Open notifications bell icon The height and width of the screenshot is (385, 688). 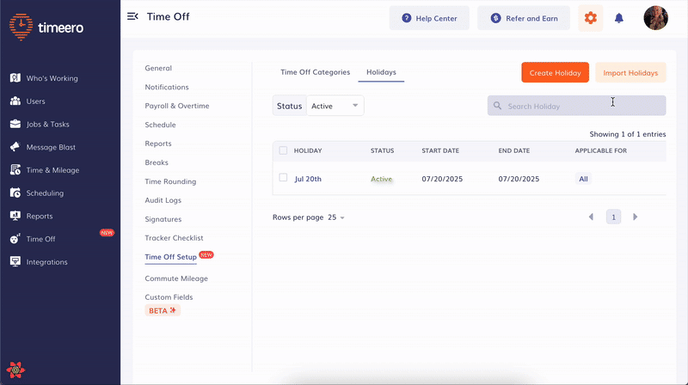(619, 18)
